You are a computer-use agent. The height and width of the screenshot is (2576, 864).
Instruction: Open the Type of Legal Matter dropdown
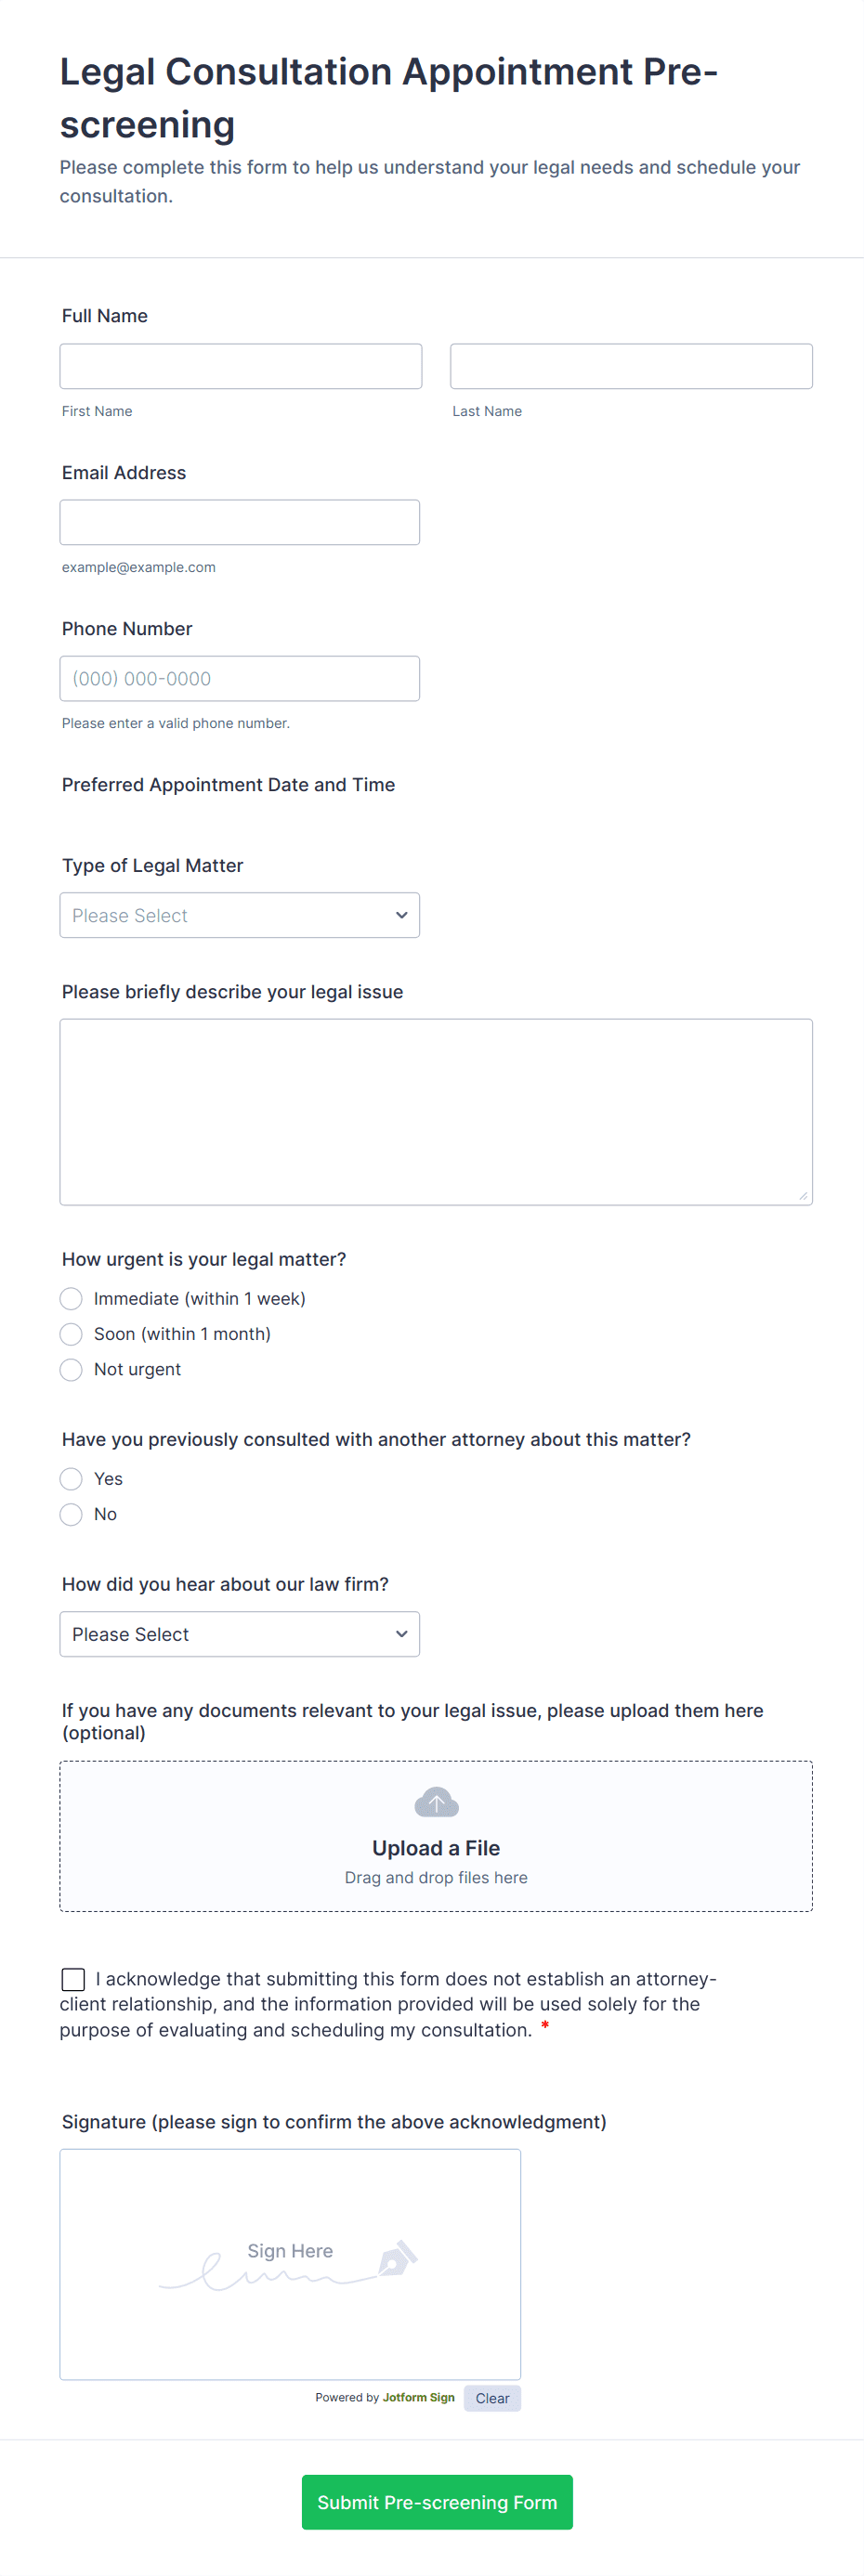pos(240,915)
